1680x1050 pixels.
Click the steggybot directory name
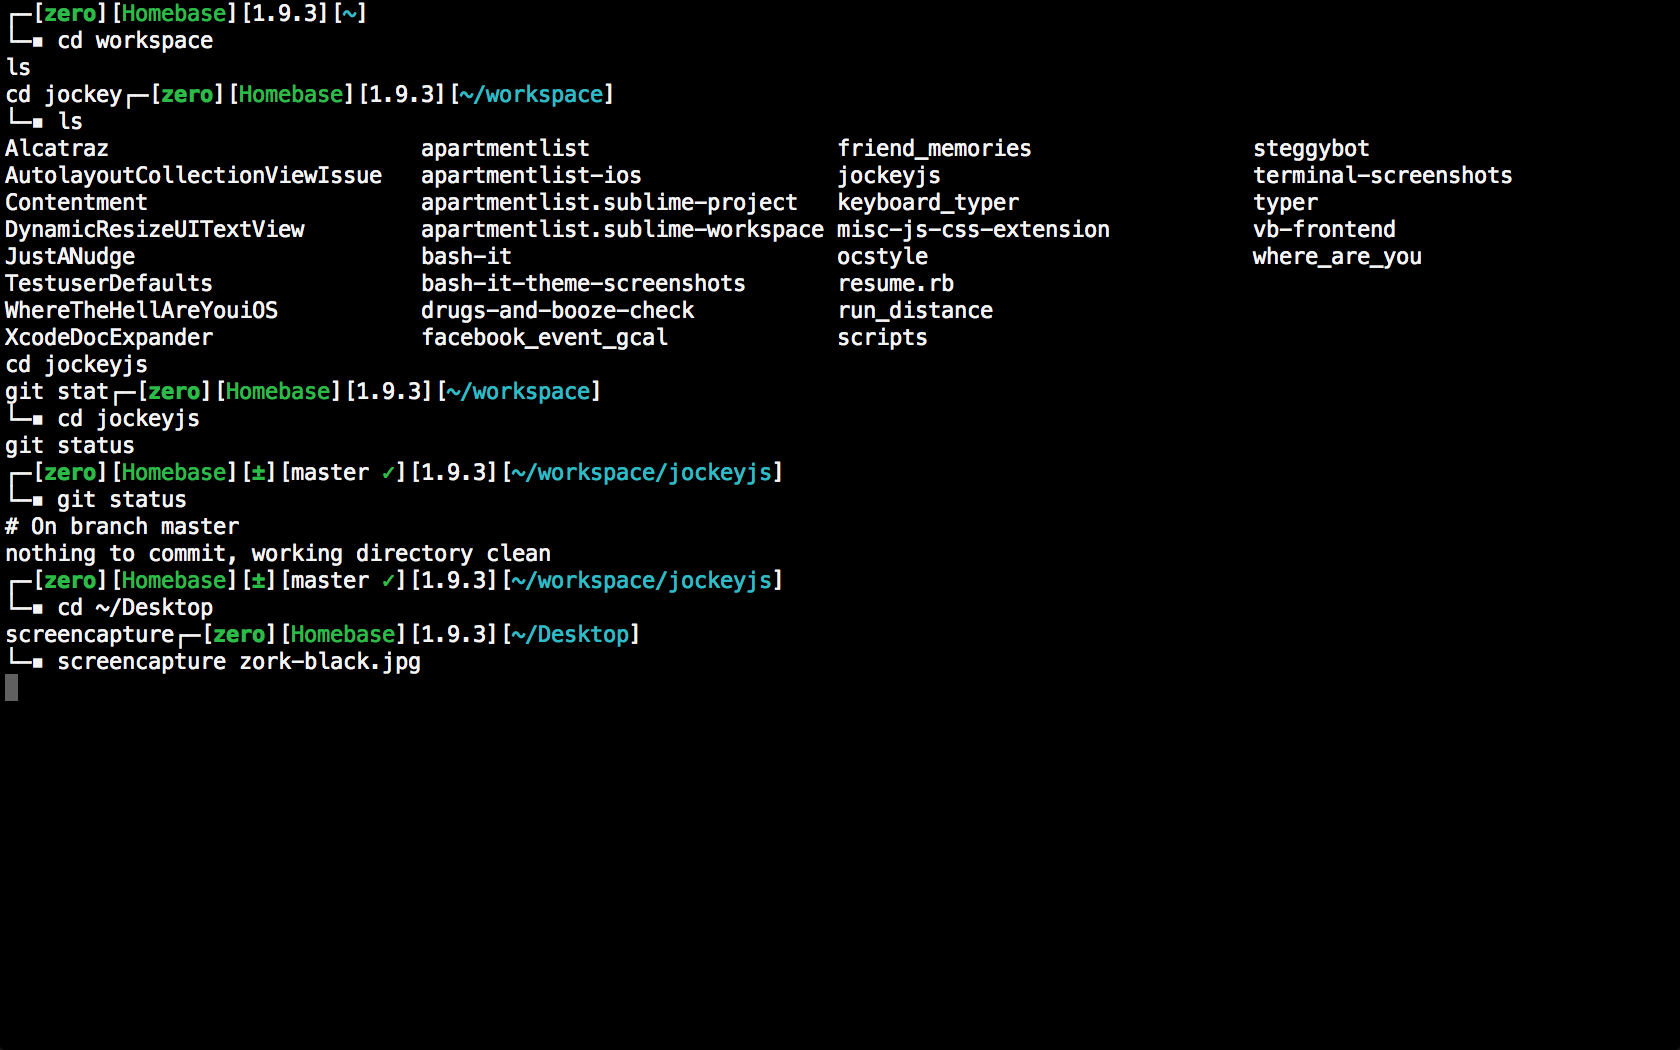[1311, 149]
